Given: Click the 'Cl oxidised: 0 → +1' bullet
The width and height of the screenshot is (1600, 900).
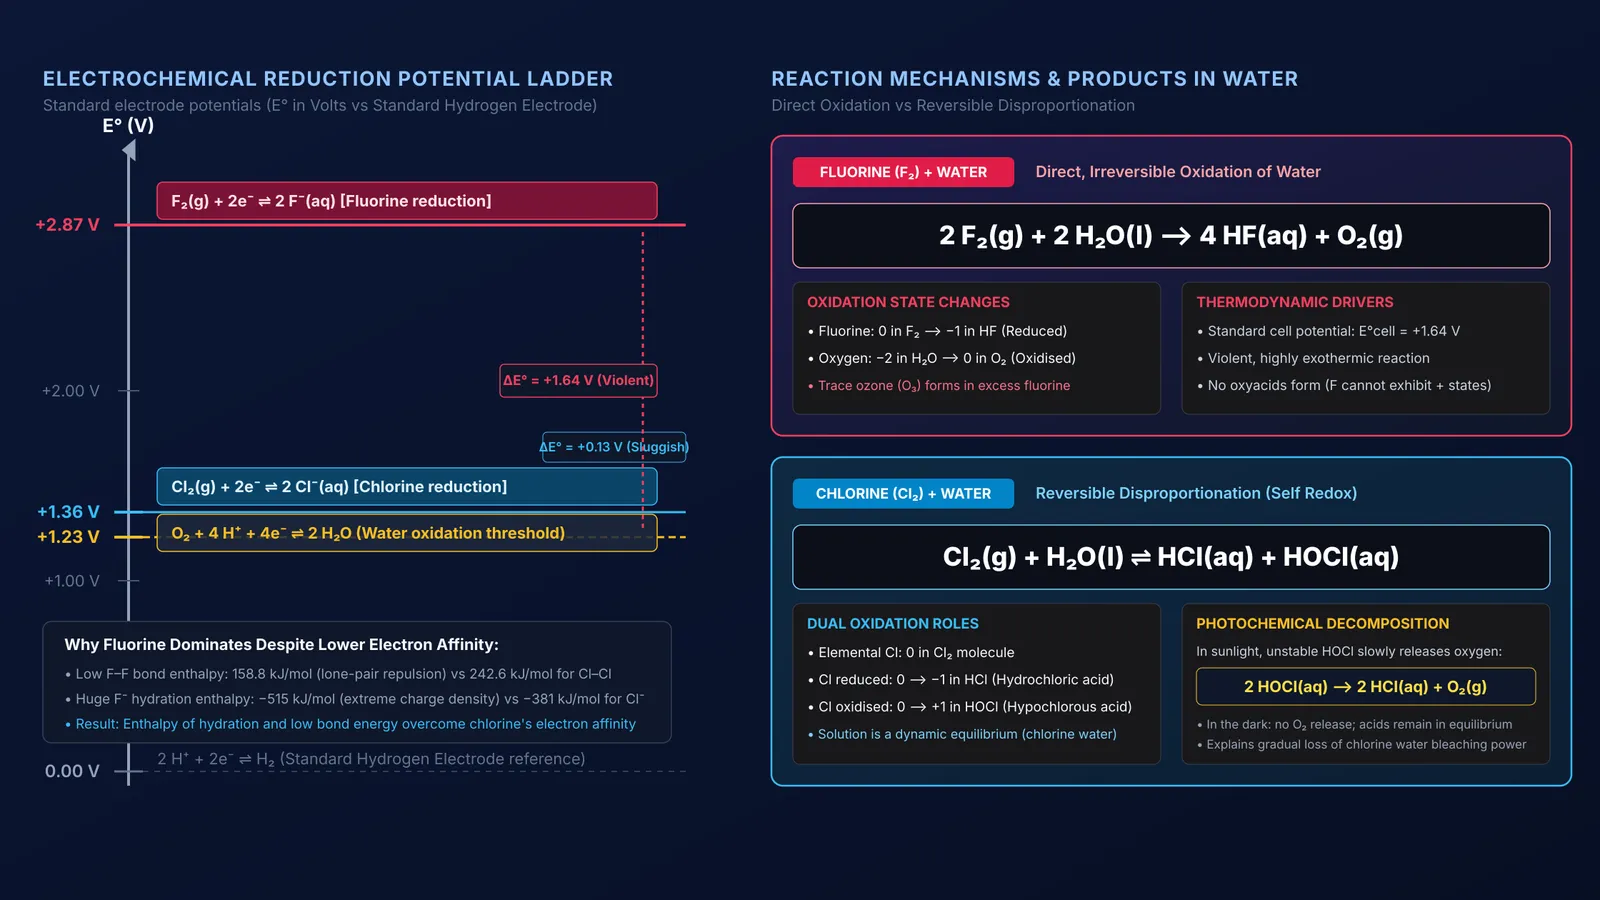Looking at the screenshot, I should (970, 707).
